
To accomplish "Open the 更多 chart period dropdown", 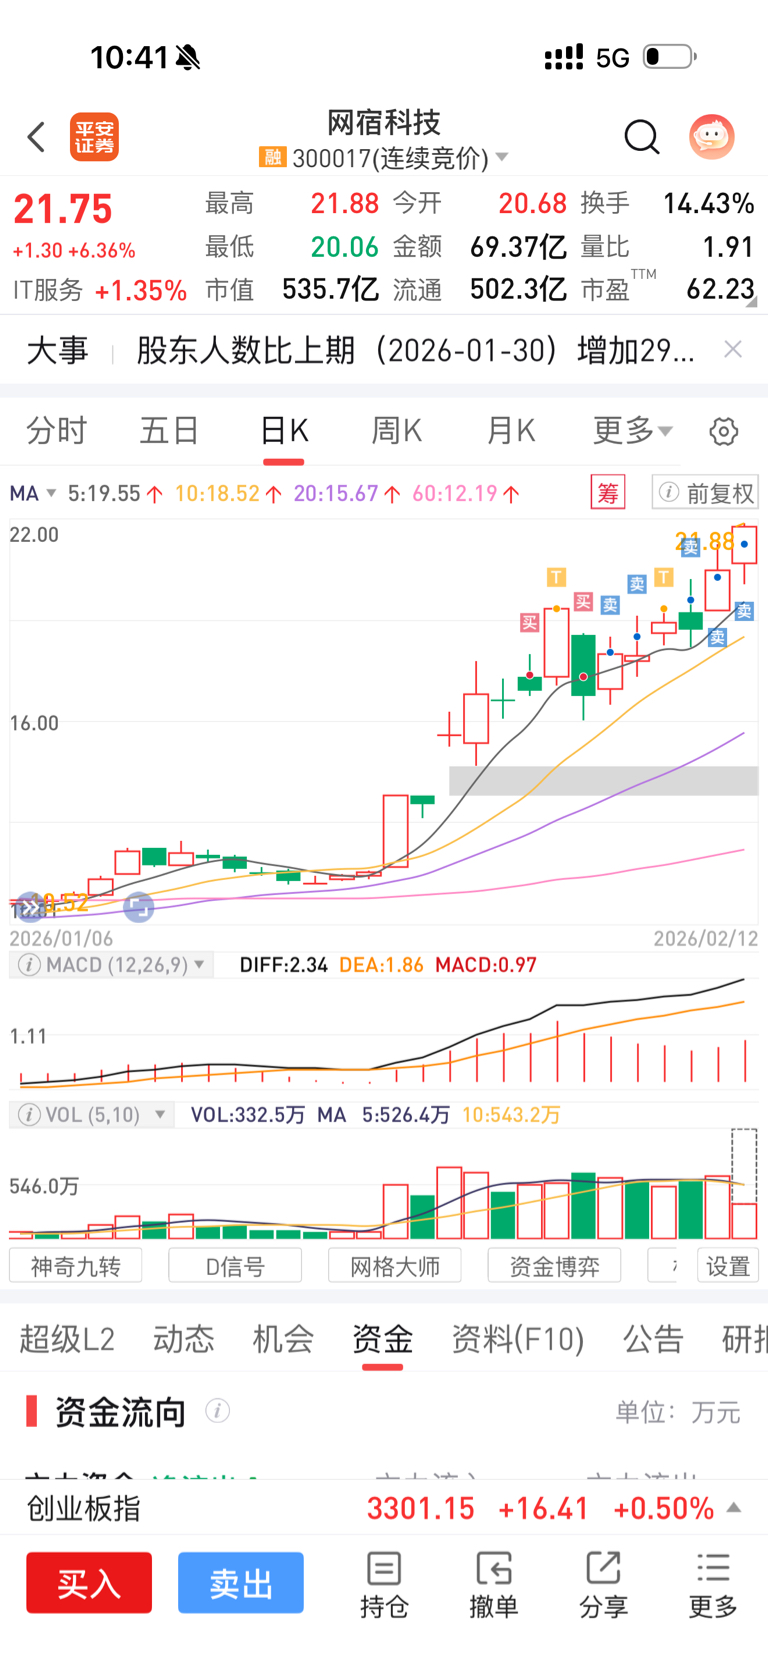I will [633, 431].
